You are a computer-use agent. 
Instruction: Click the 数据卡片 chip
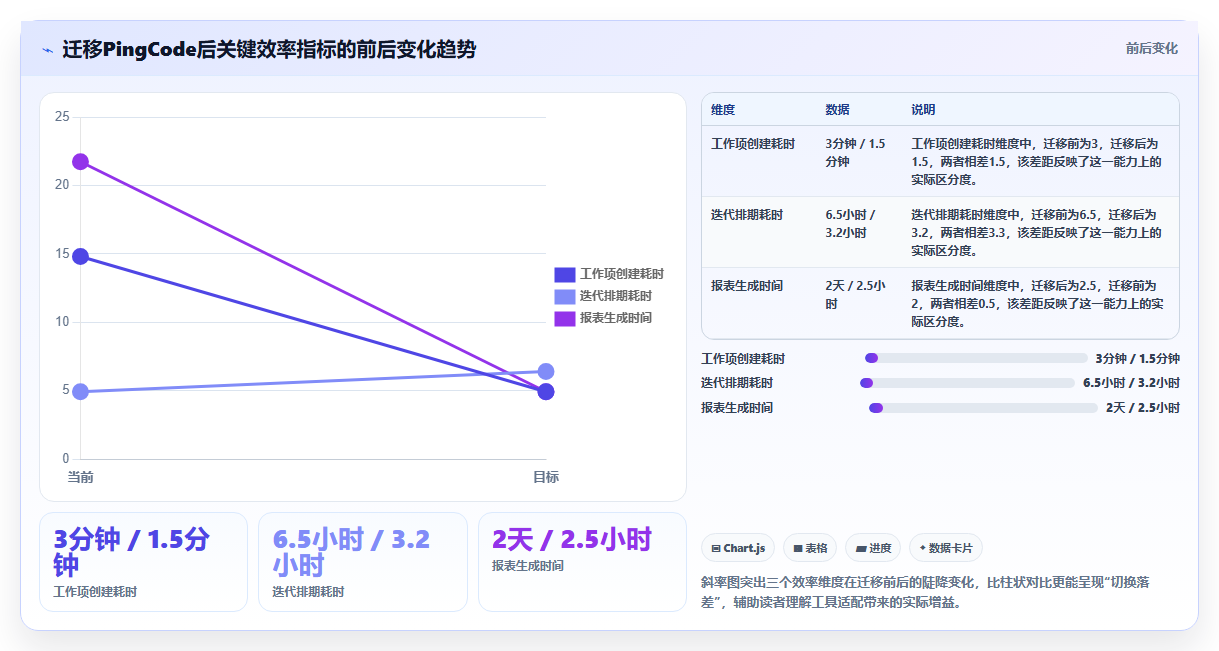pyautogui.click(x=946, y=548)
